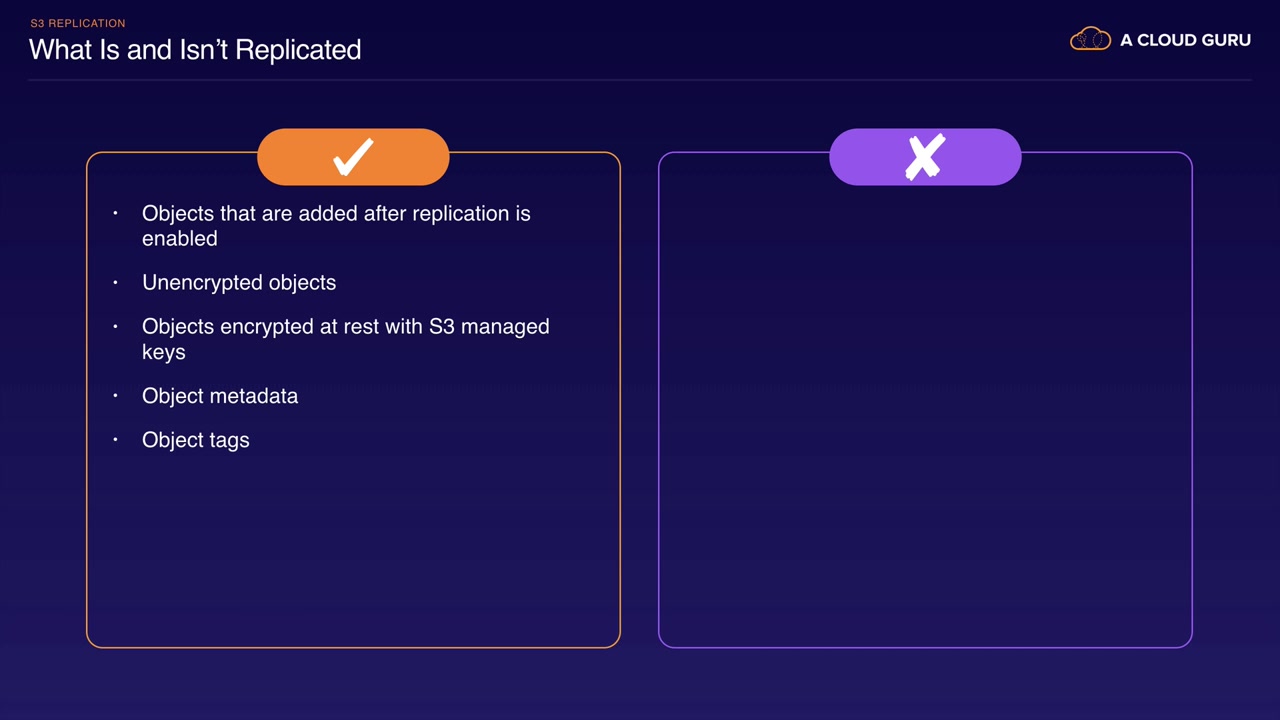Select the S3 REPLICATION section label
This screenshot has width=1280, height=720.
(78, 23)
